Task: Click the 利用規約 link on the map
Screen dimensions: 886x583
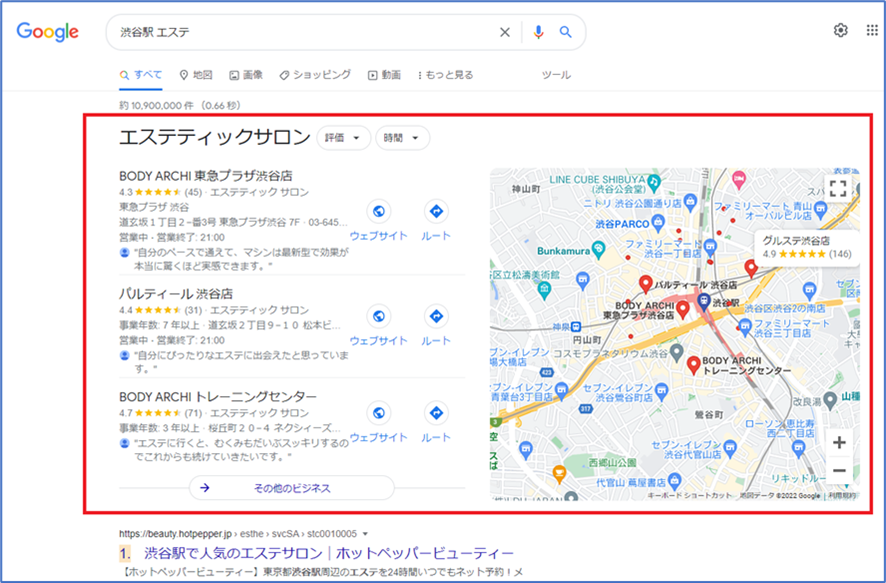Action: 842,495
